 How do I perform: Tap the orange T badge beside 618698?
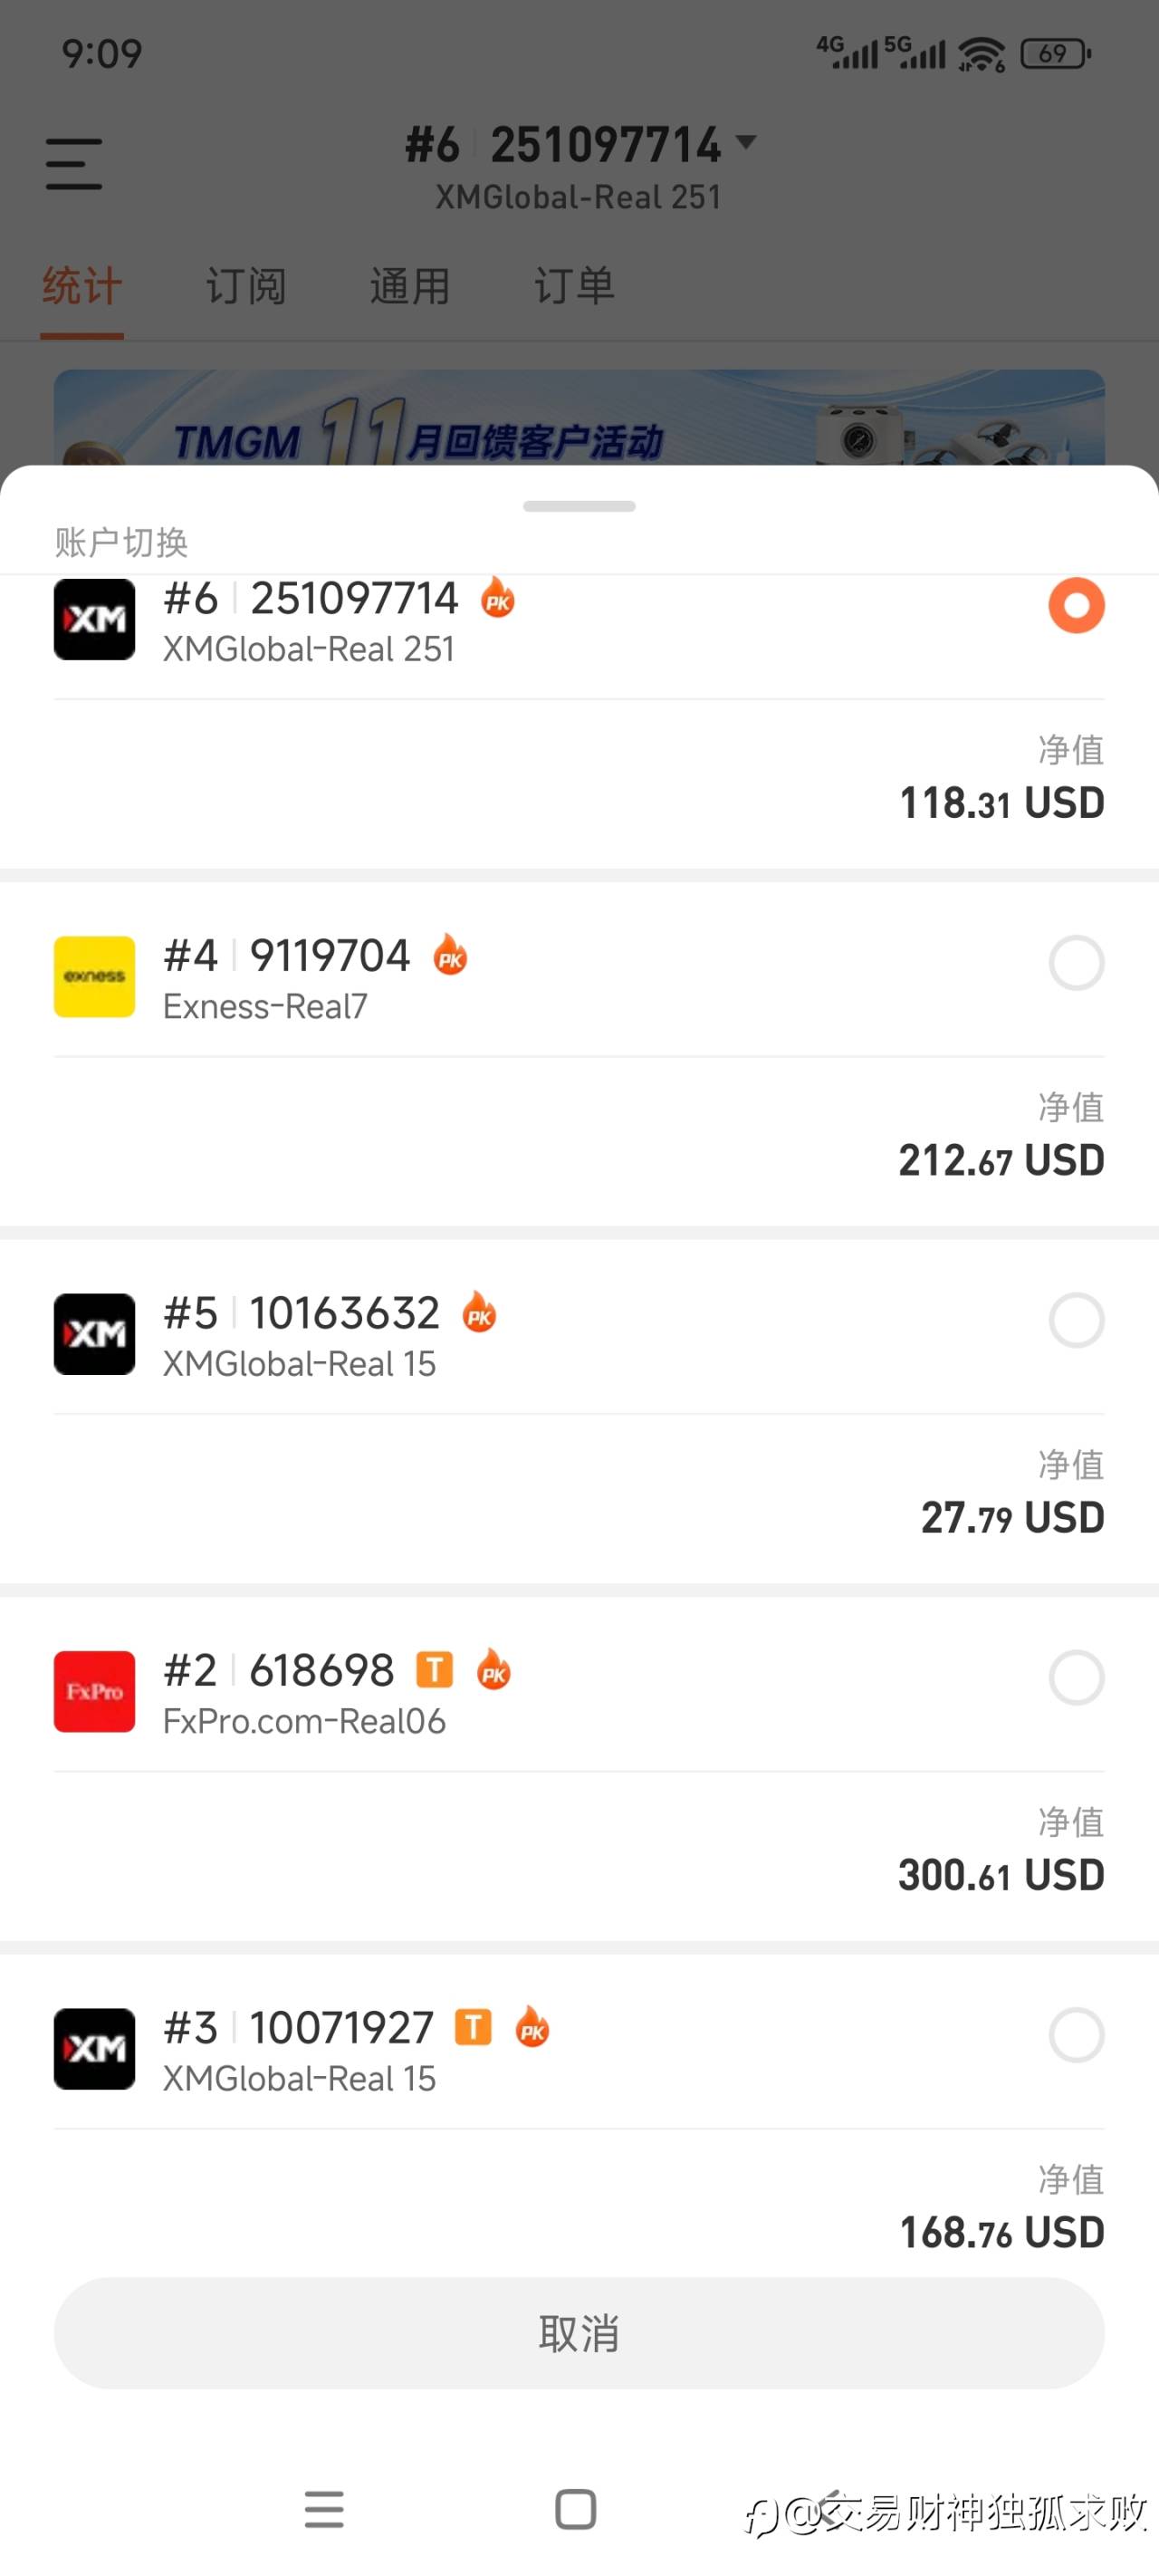tap(434, 1669)
